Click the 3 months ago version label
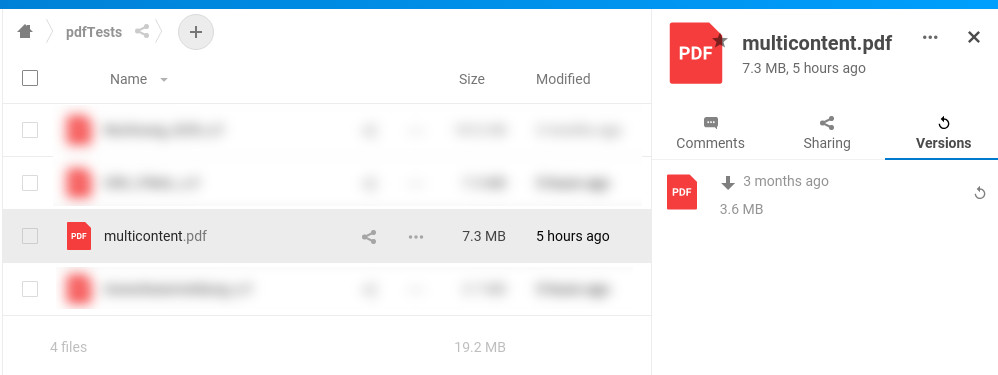 (x=786, y=181)
